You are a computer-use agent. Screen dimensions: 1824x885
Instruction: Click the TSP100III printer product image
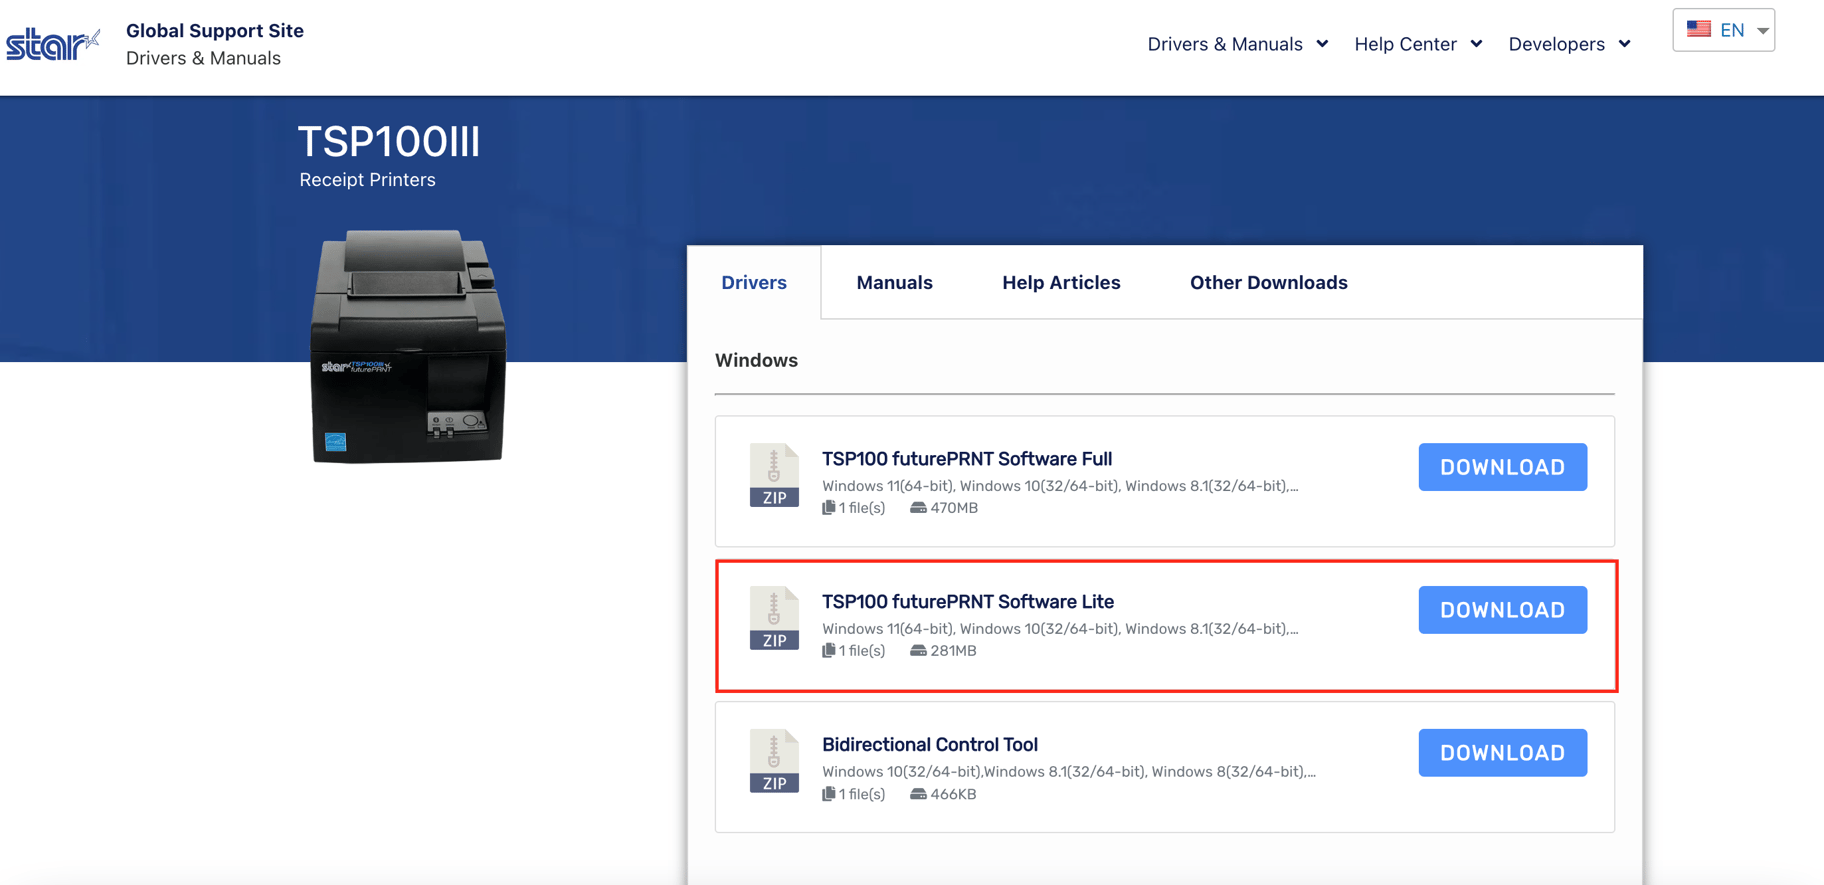pos(408,347)
